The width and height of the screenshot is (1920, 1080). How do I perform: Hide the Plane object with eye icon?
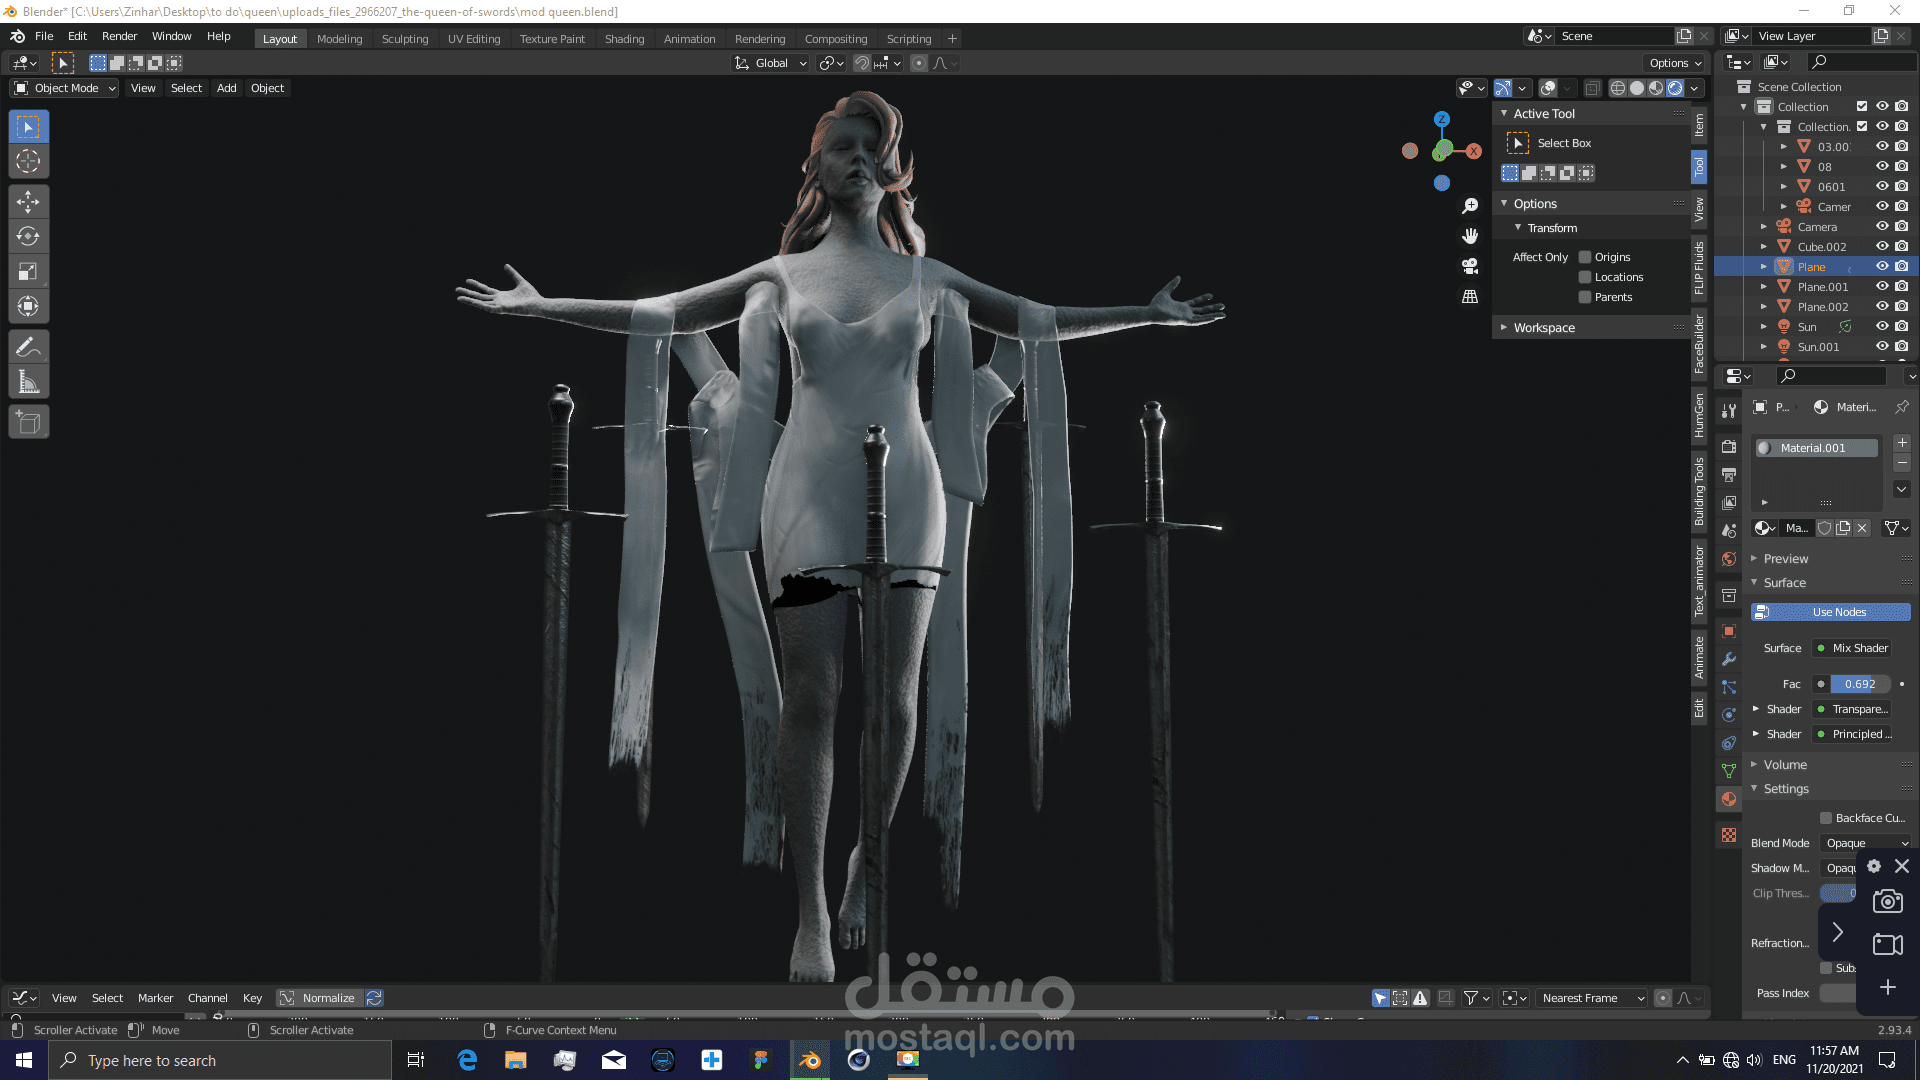click(1882, 267)
